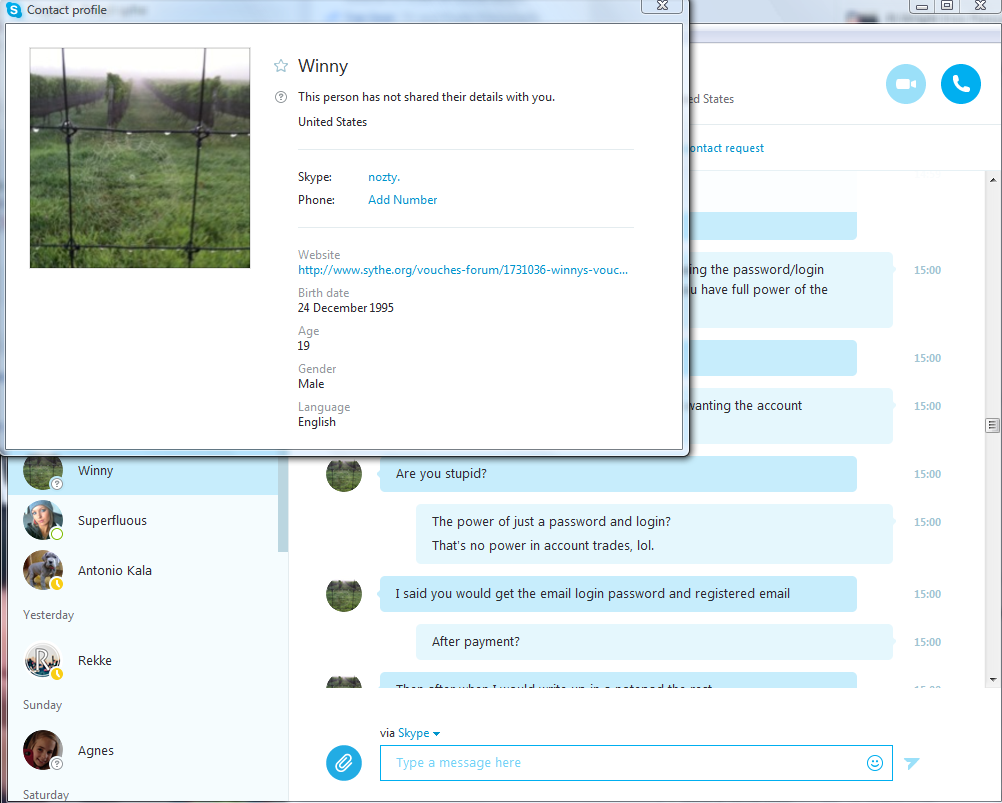
Task: Click Agnes's avatar picture
Action: (43, 750)
